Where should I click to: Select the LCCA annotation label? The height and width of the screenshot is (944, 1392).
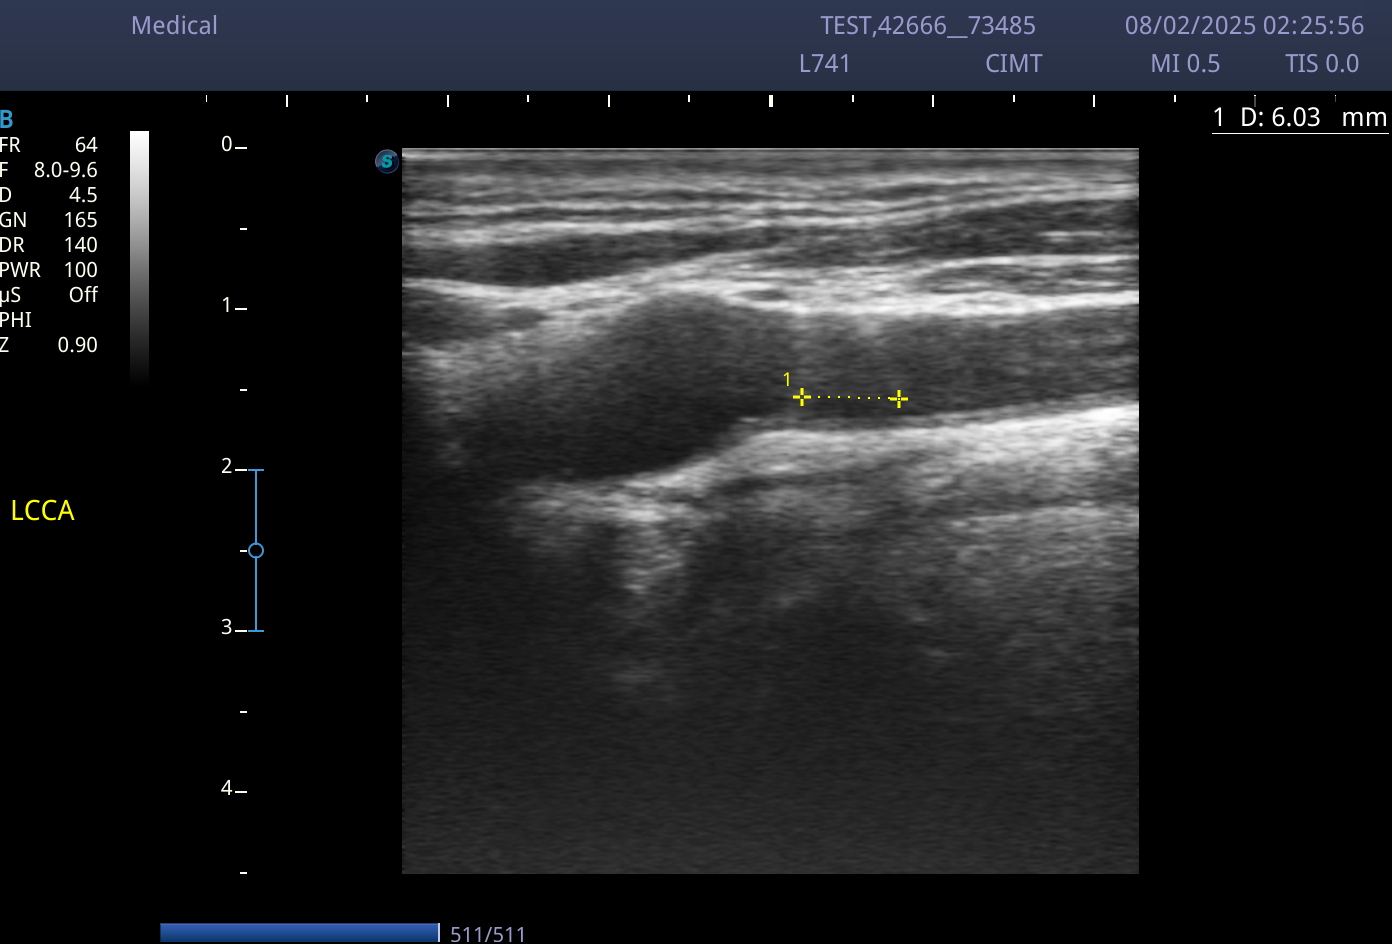click(x=43, y=511)
